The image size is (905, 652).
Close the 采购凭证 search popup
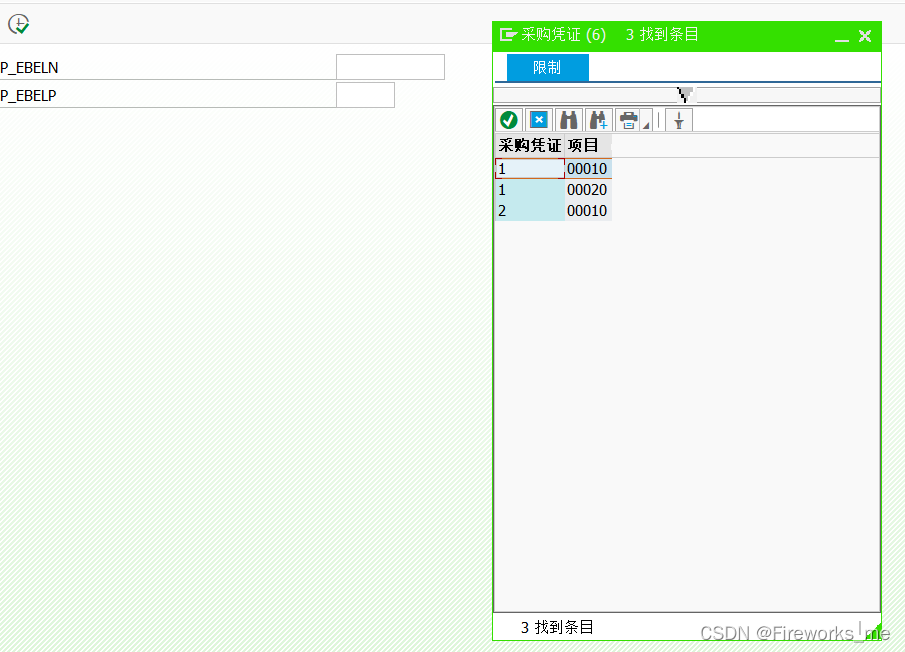click(x=865, y=36)
